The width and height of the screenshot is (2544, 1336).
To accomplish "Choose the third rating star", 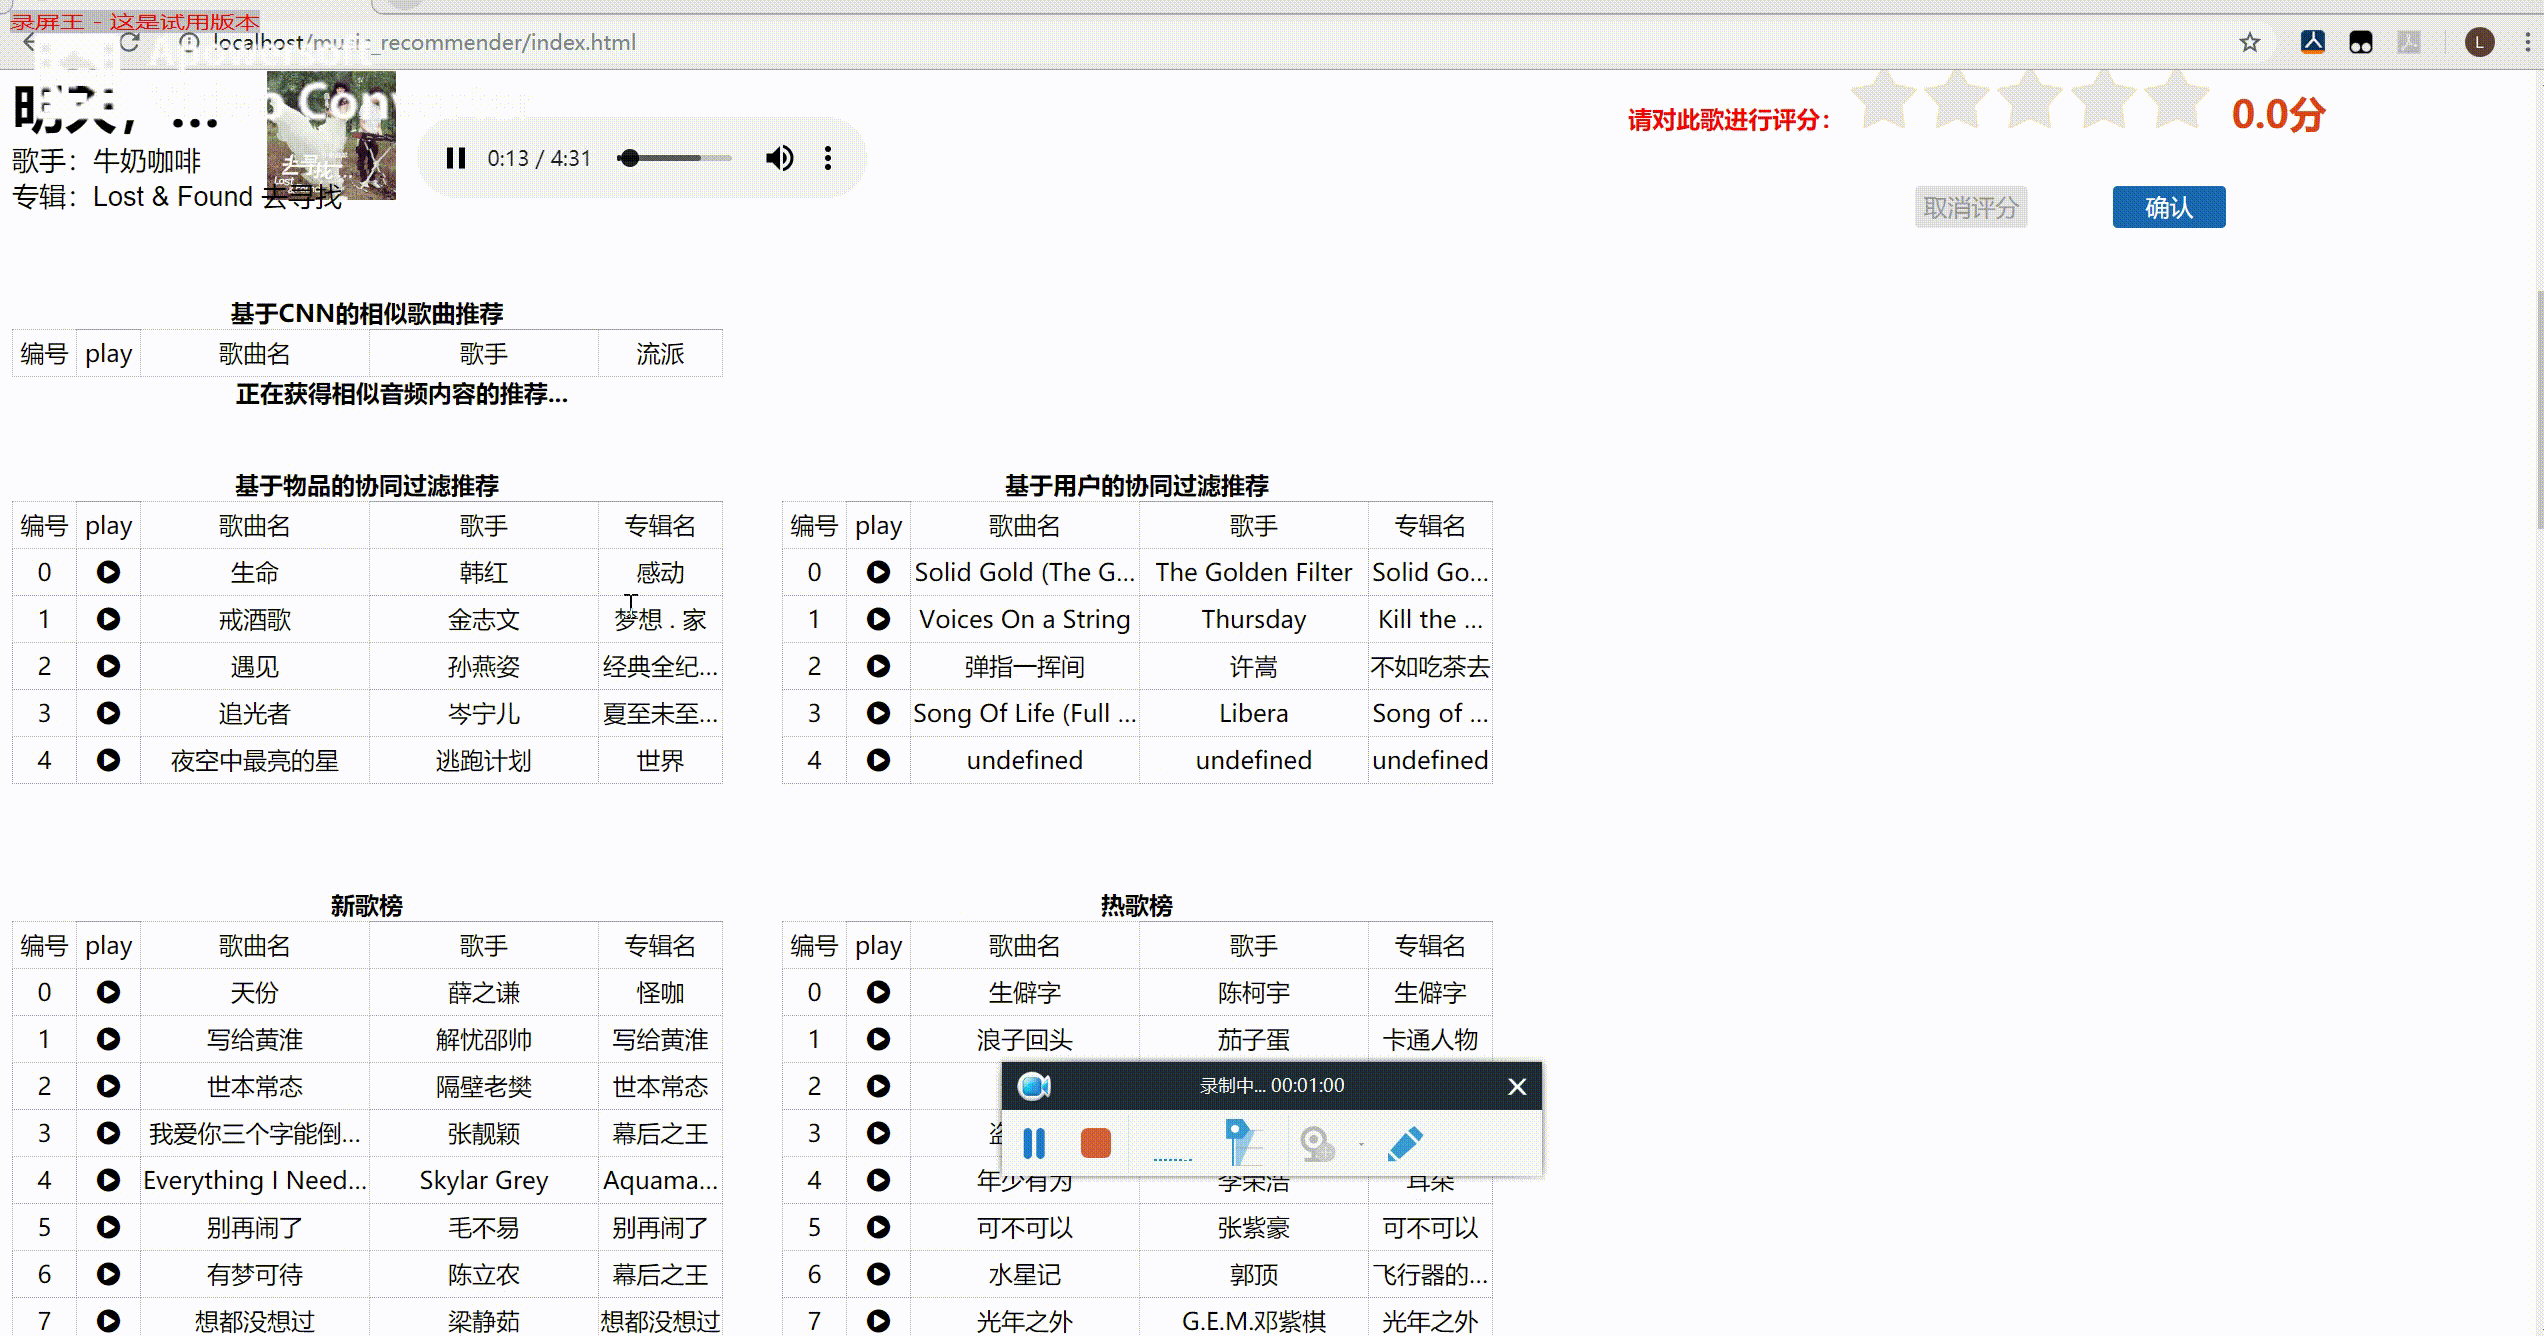I will pyautogui.click(x=2030, y=100).
